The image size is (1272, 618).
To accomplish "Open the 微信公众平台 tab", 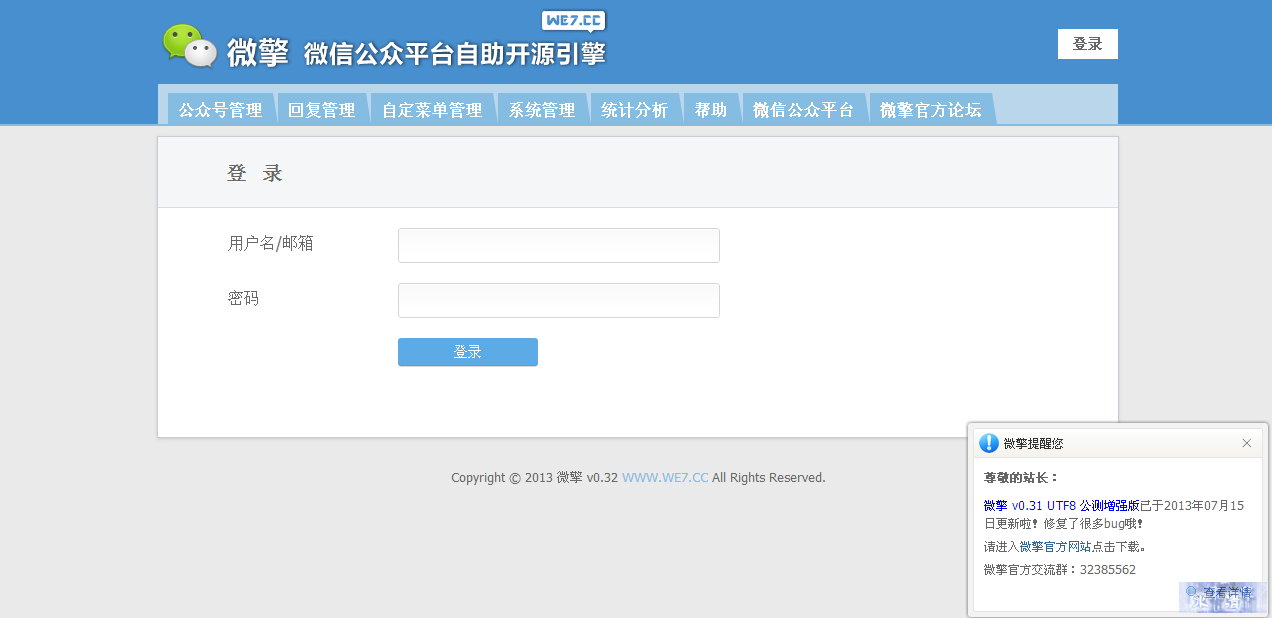I will [804, 110].
